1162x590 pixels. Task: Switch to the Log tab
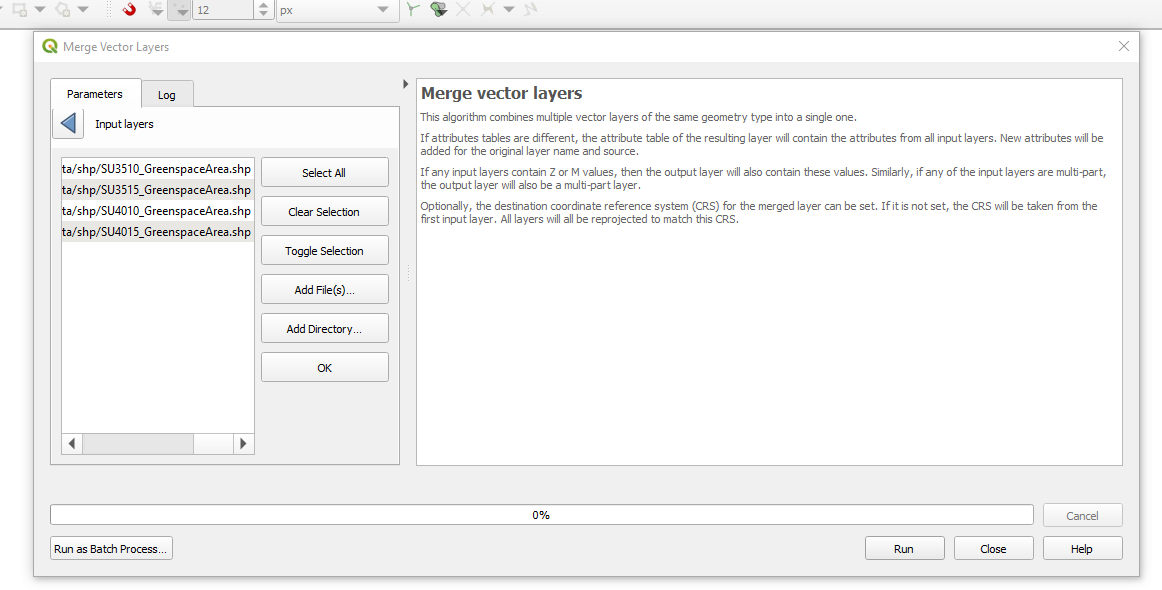pos(167,94)
